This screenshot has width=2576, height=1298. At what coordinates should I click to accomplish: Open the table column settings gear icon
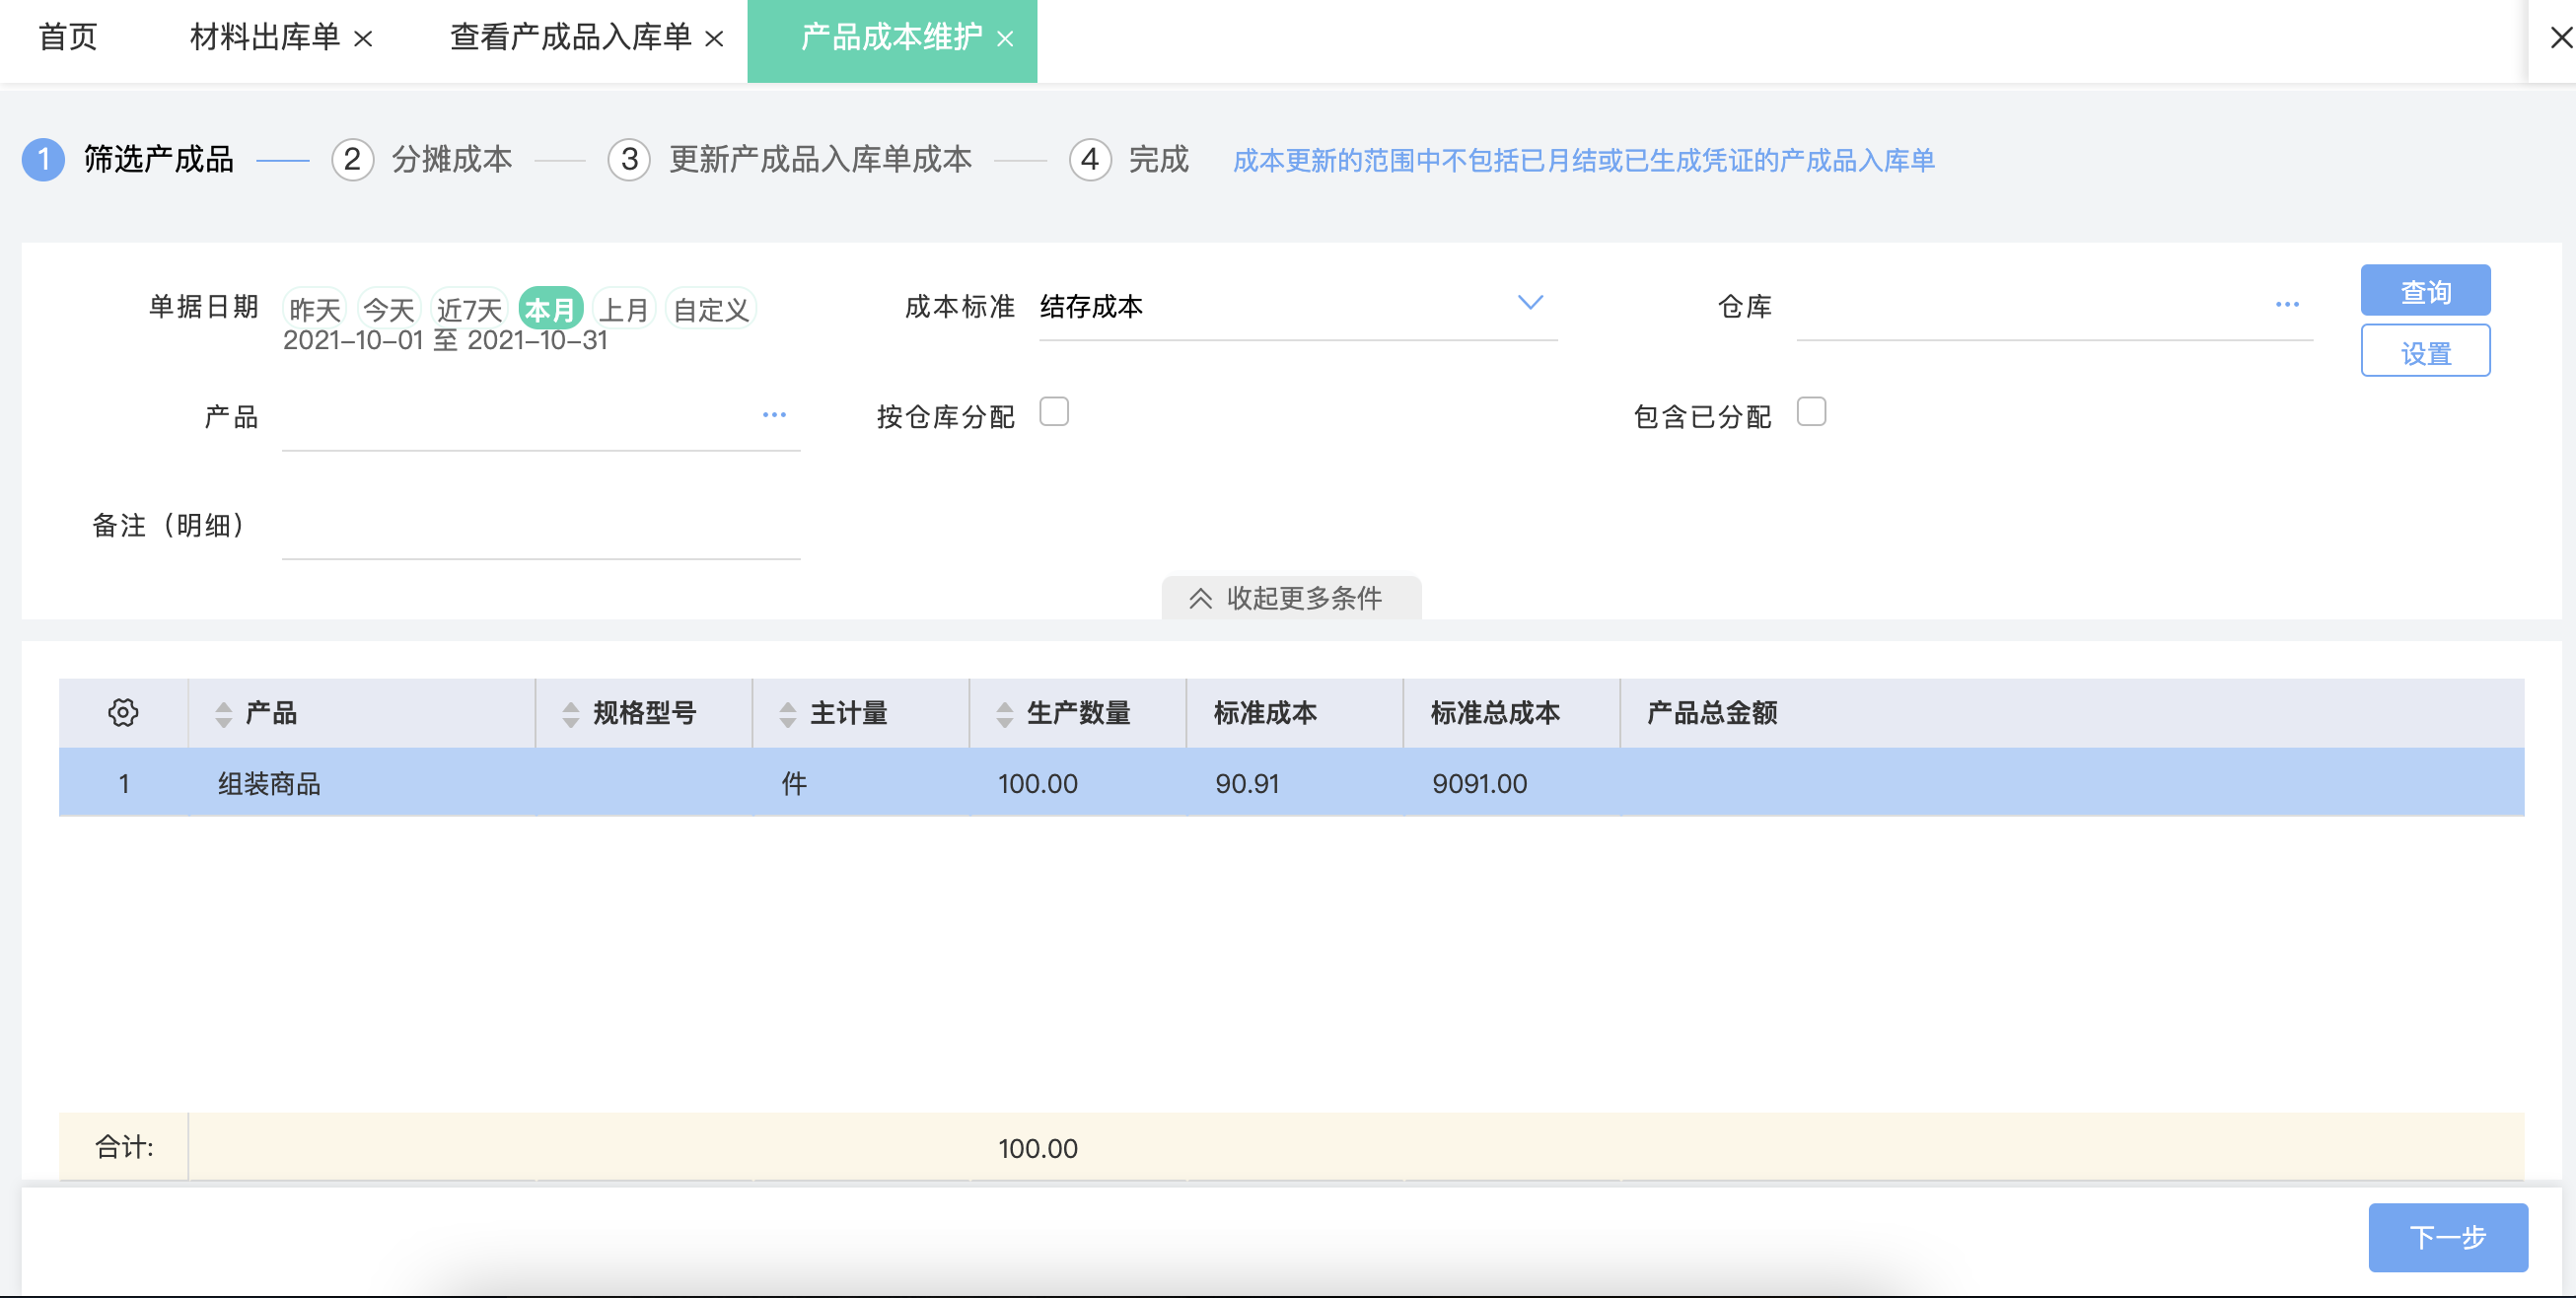click(x=123, y=712)
